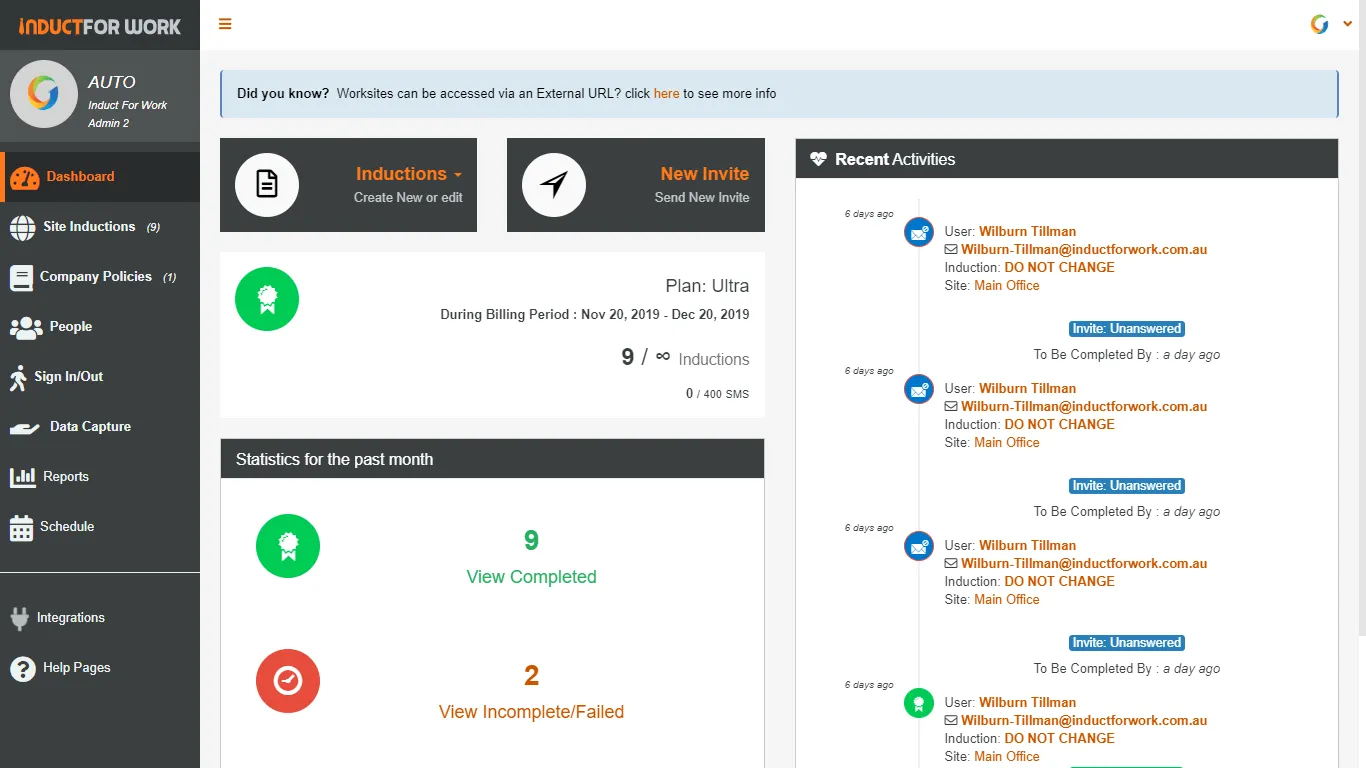This screenshot has height=768, width=1366.
Task: Click the 'Plan: Ultra' text
Action: point(707,286)
